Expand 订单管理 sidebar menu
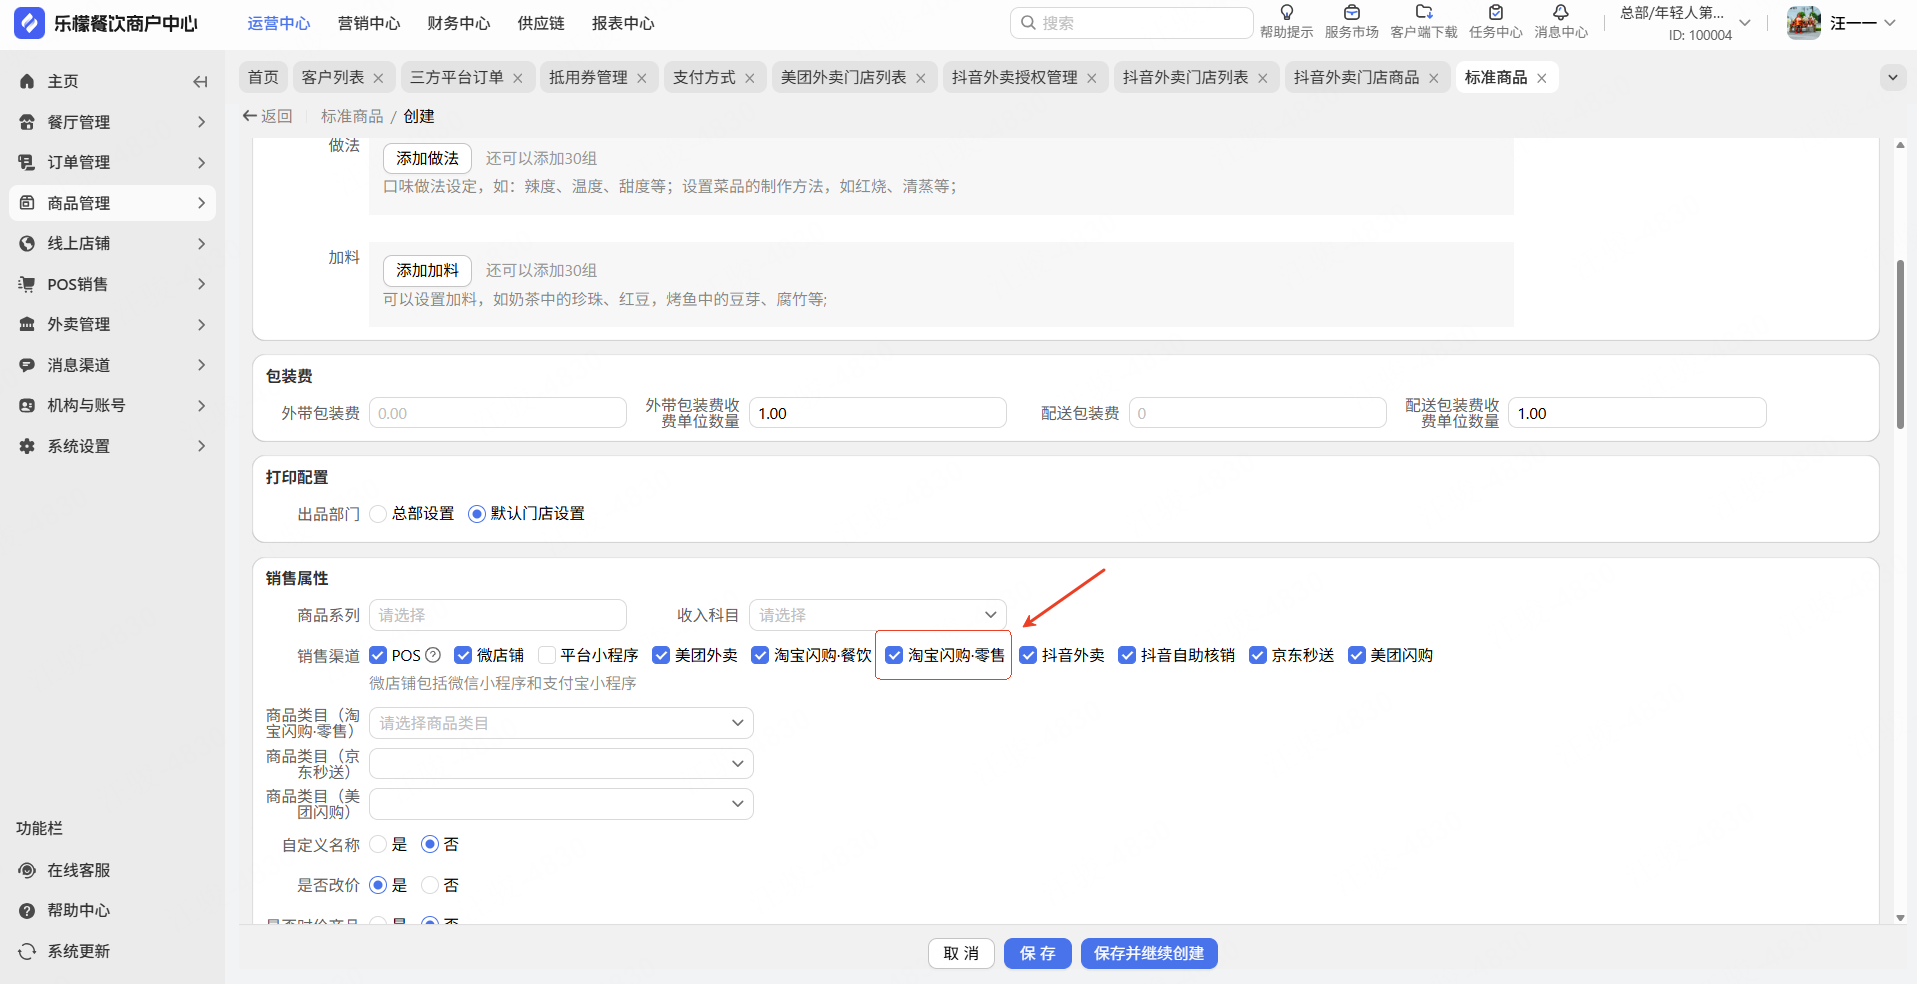 112,162
